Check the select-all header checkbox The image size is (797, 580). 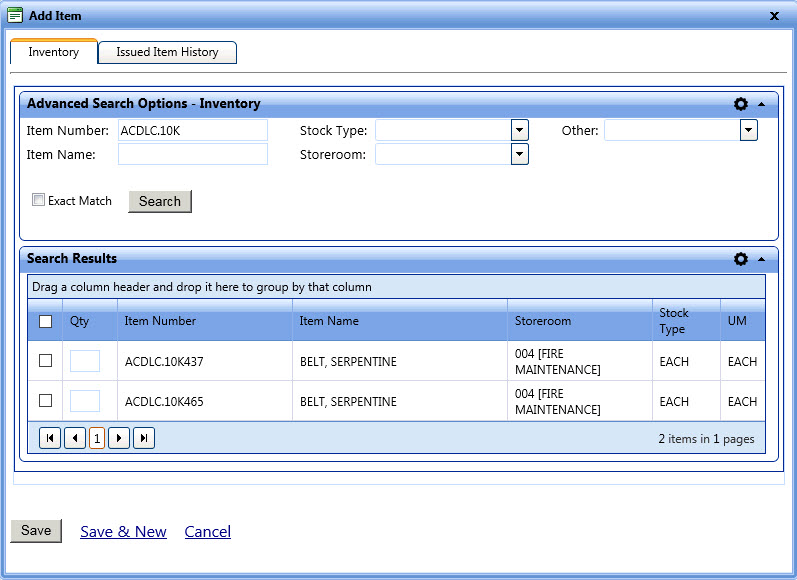pos(45,321)
